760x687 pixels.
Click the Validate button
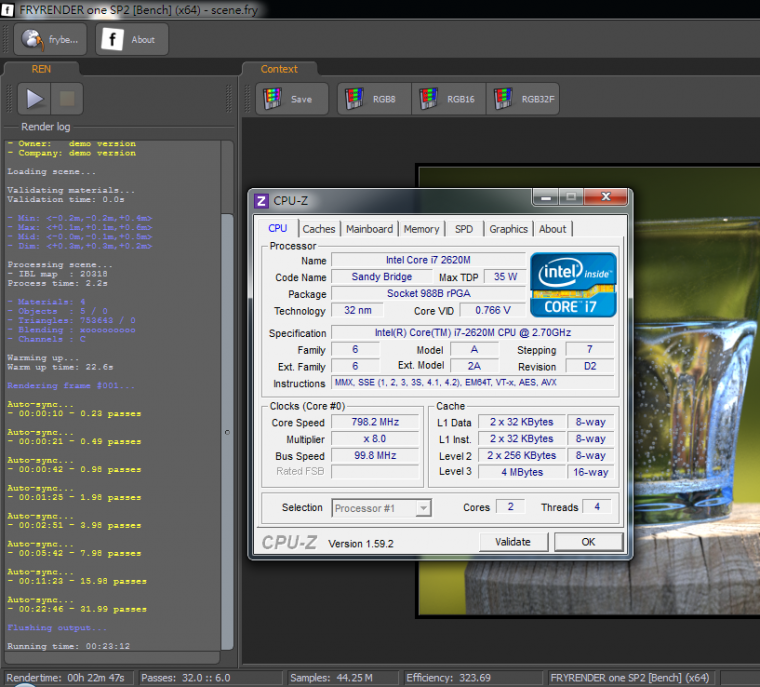tap(513, 541)
